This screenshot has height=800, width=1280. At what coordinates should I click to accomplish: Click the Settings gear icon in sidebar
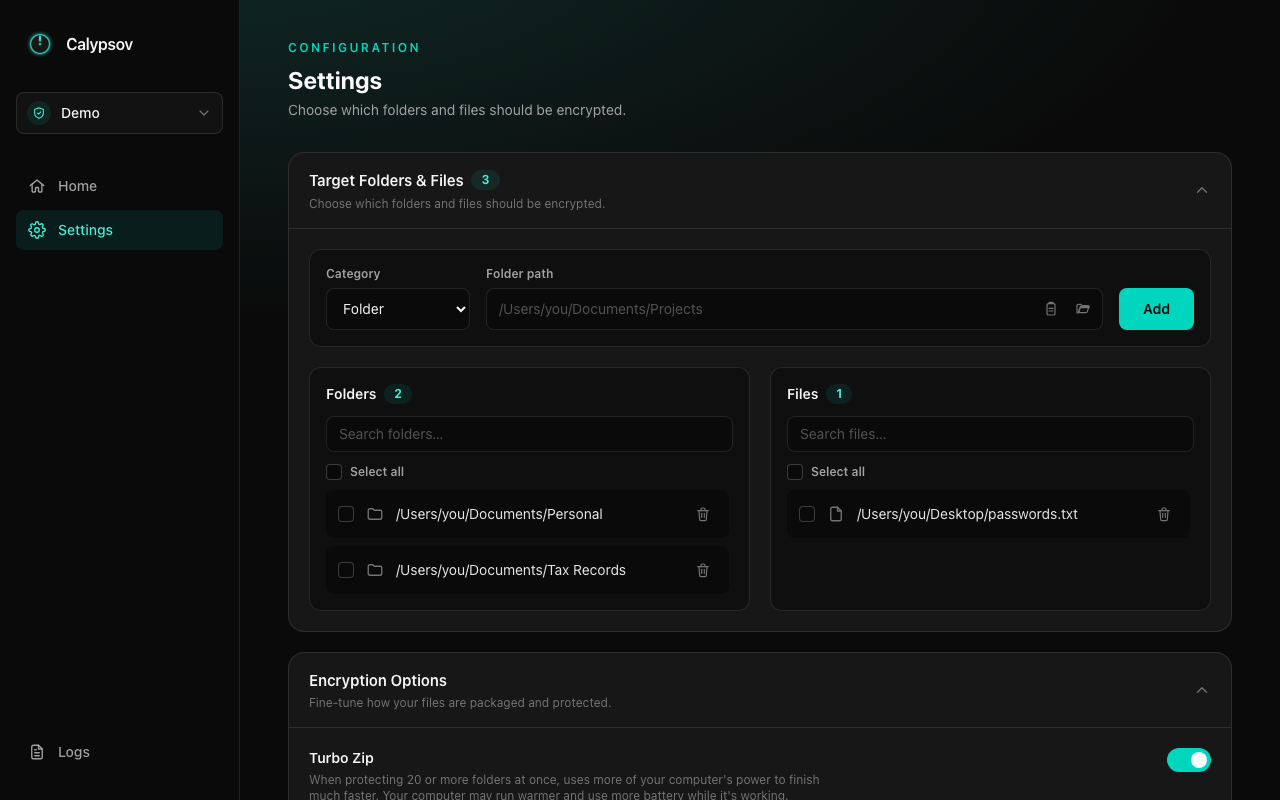(x=37, y=230)
